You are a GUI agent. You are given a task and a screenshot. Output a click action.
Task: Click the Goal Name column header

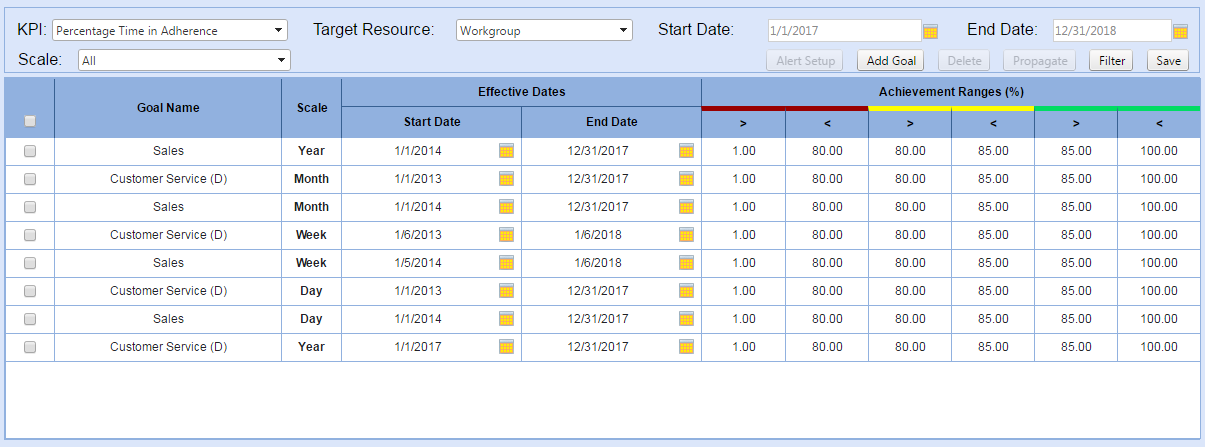168,108
